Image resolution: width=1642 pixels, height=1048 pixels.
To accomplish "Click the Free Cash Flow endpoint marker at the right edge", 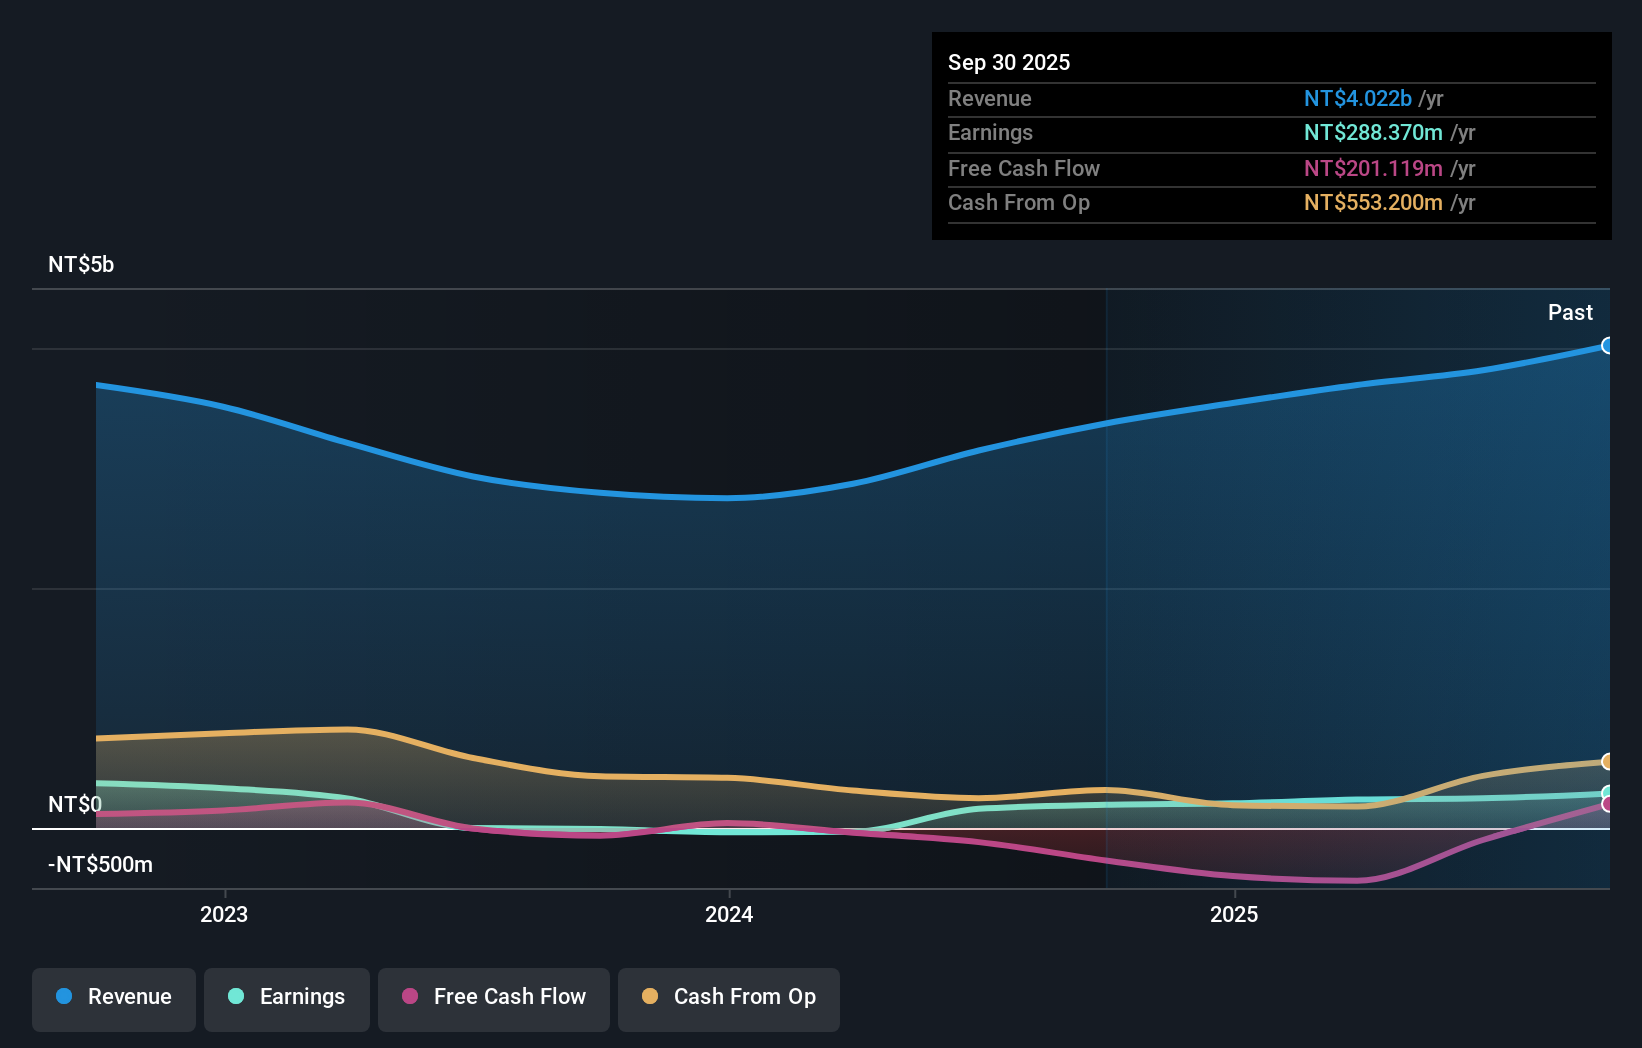I will (1607, 804).
